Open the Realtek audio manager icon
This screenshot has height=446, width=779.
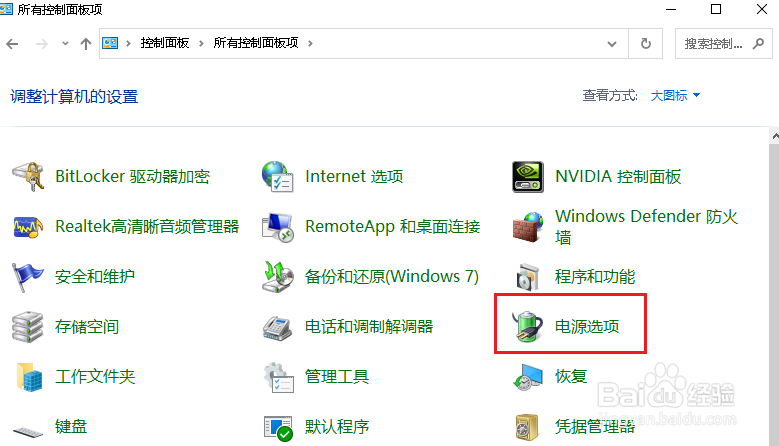[28, 226]
